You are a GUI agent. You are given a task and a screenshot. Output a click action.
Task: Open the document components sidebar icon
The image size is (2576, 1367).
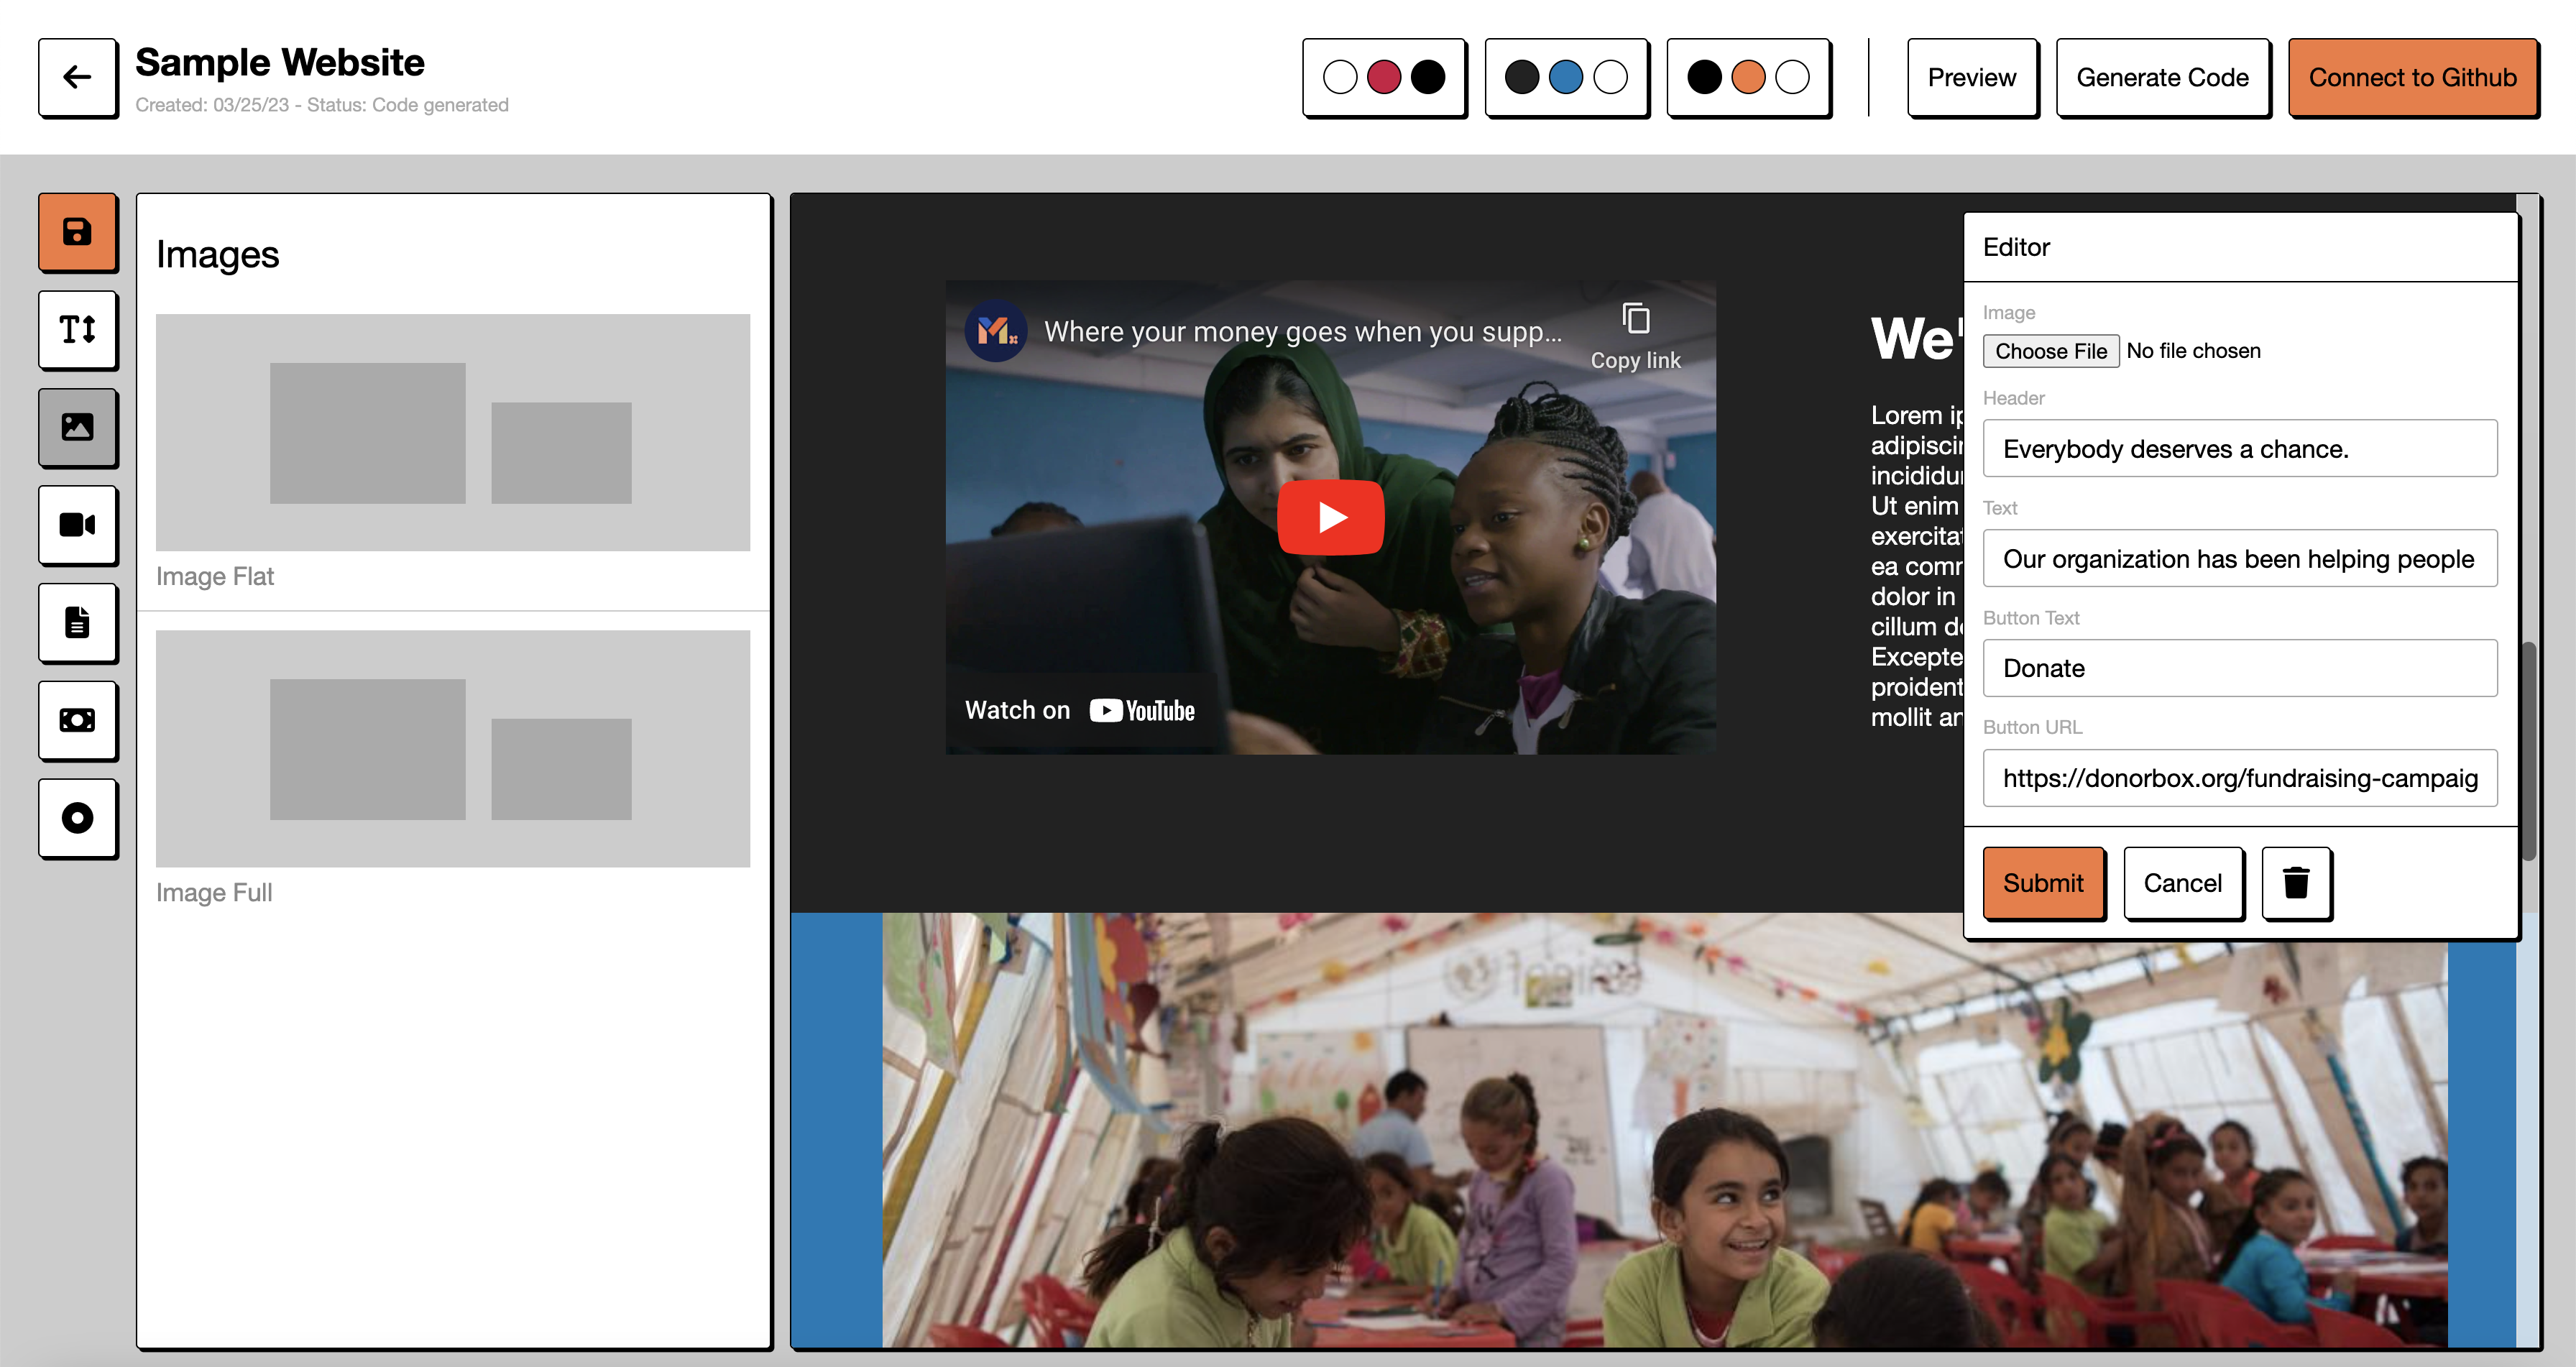point(77,622)
